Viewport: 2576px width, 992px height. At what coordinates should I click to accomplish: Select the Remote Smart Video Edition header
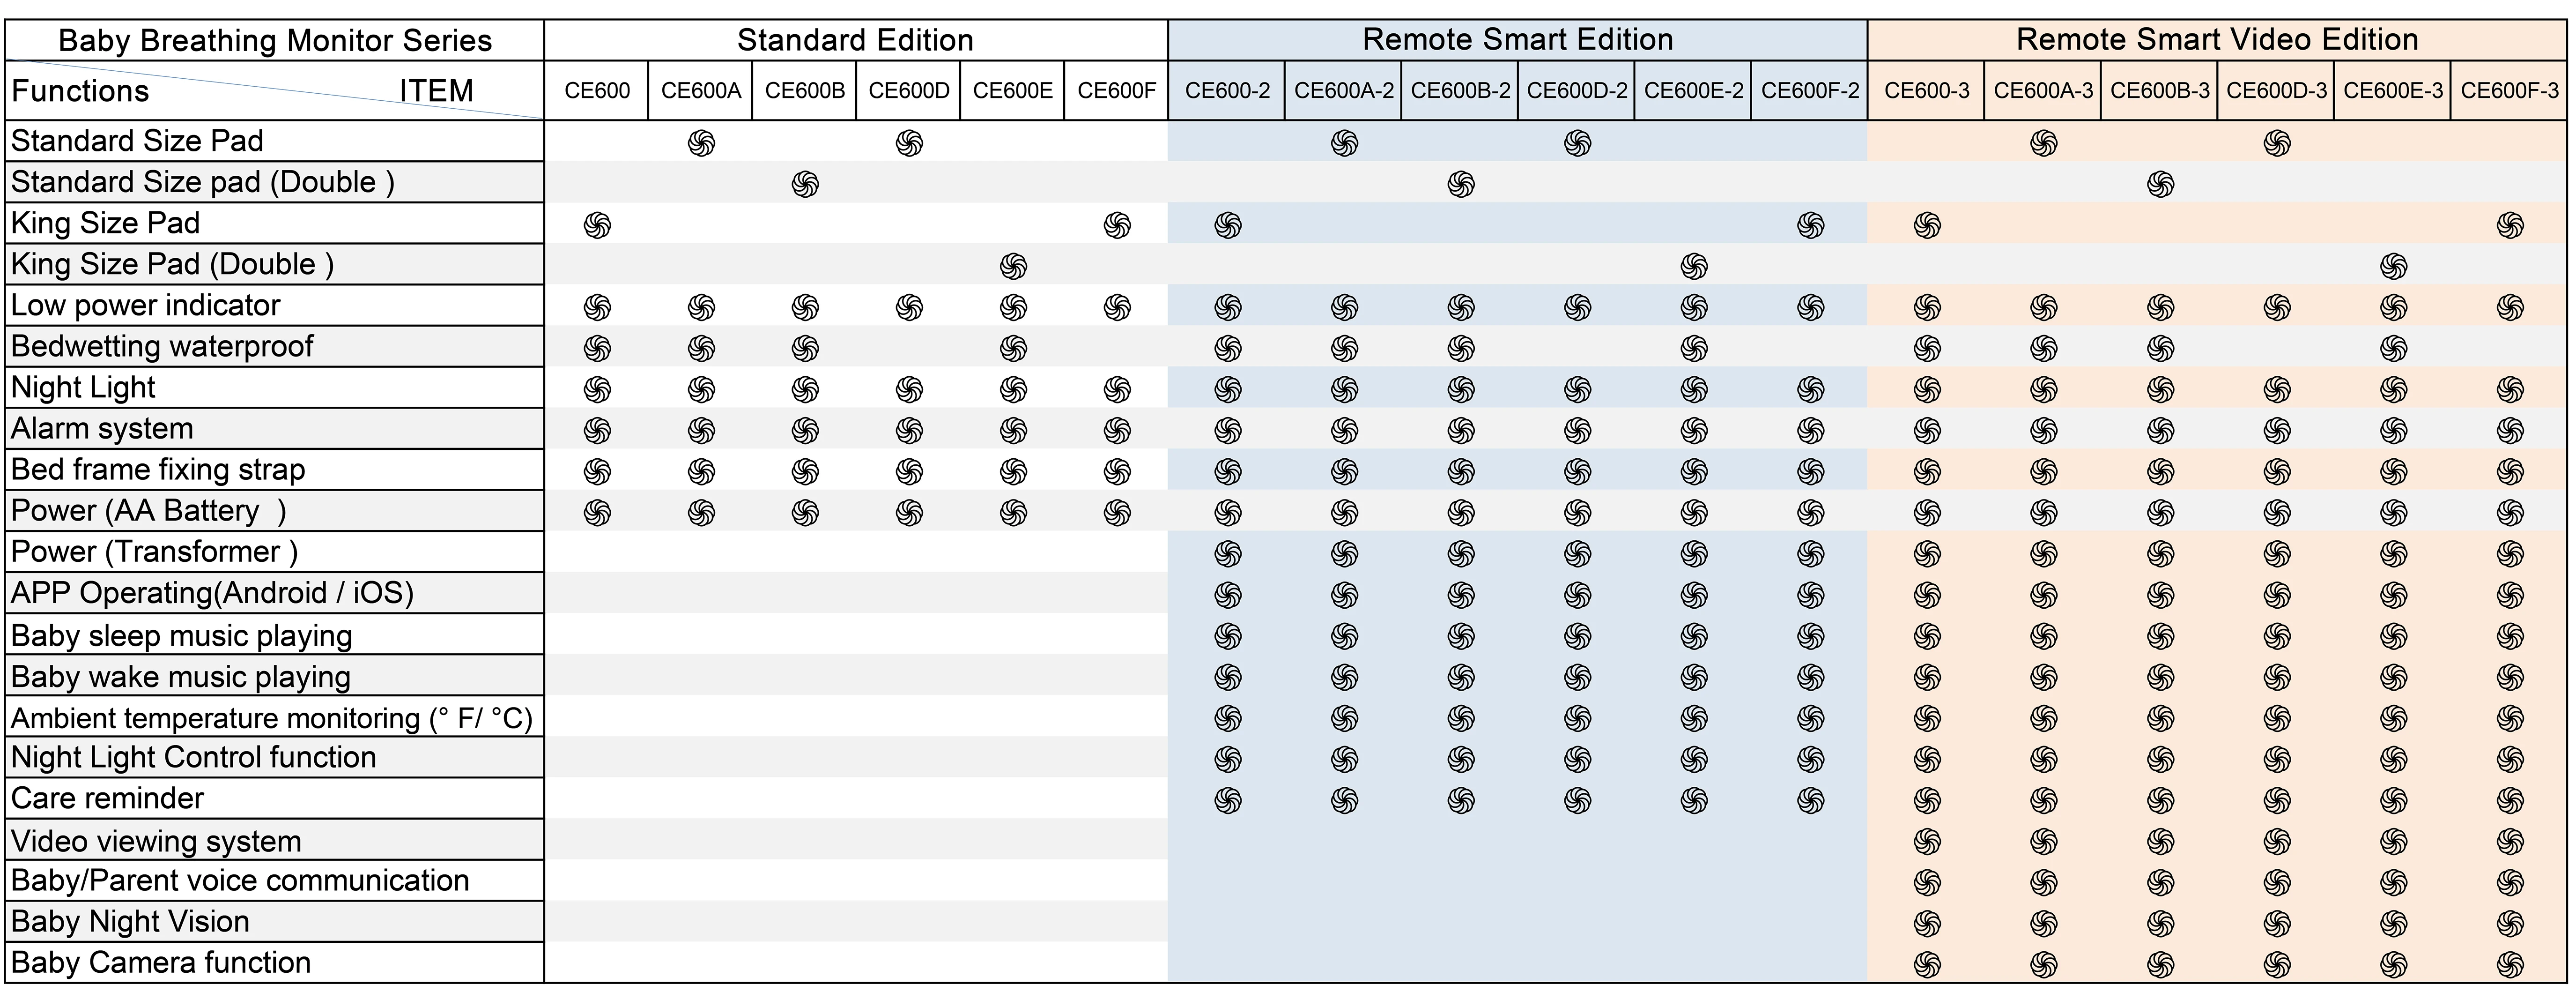(x=2217, y=40)
